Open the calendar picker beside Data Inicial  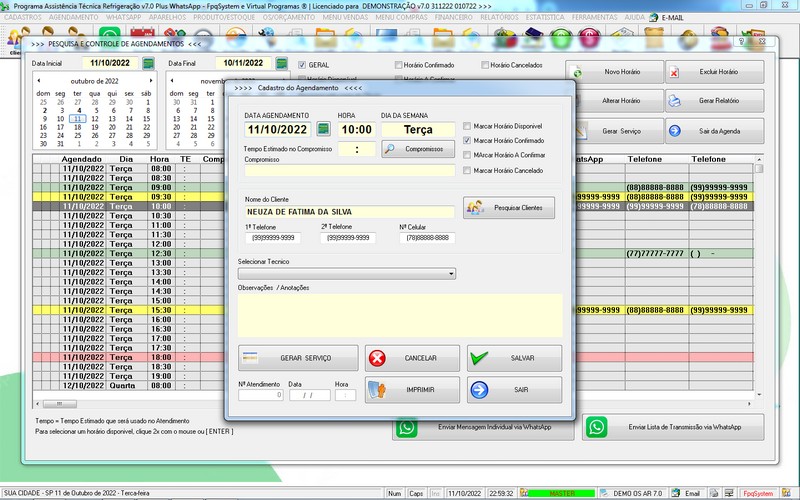(148, 63)
